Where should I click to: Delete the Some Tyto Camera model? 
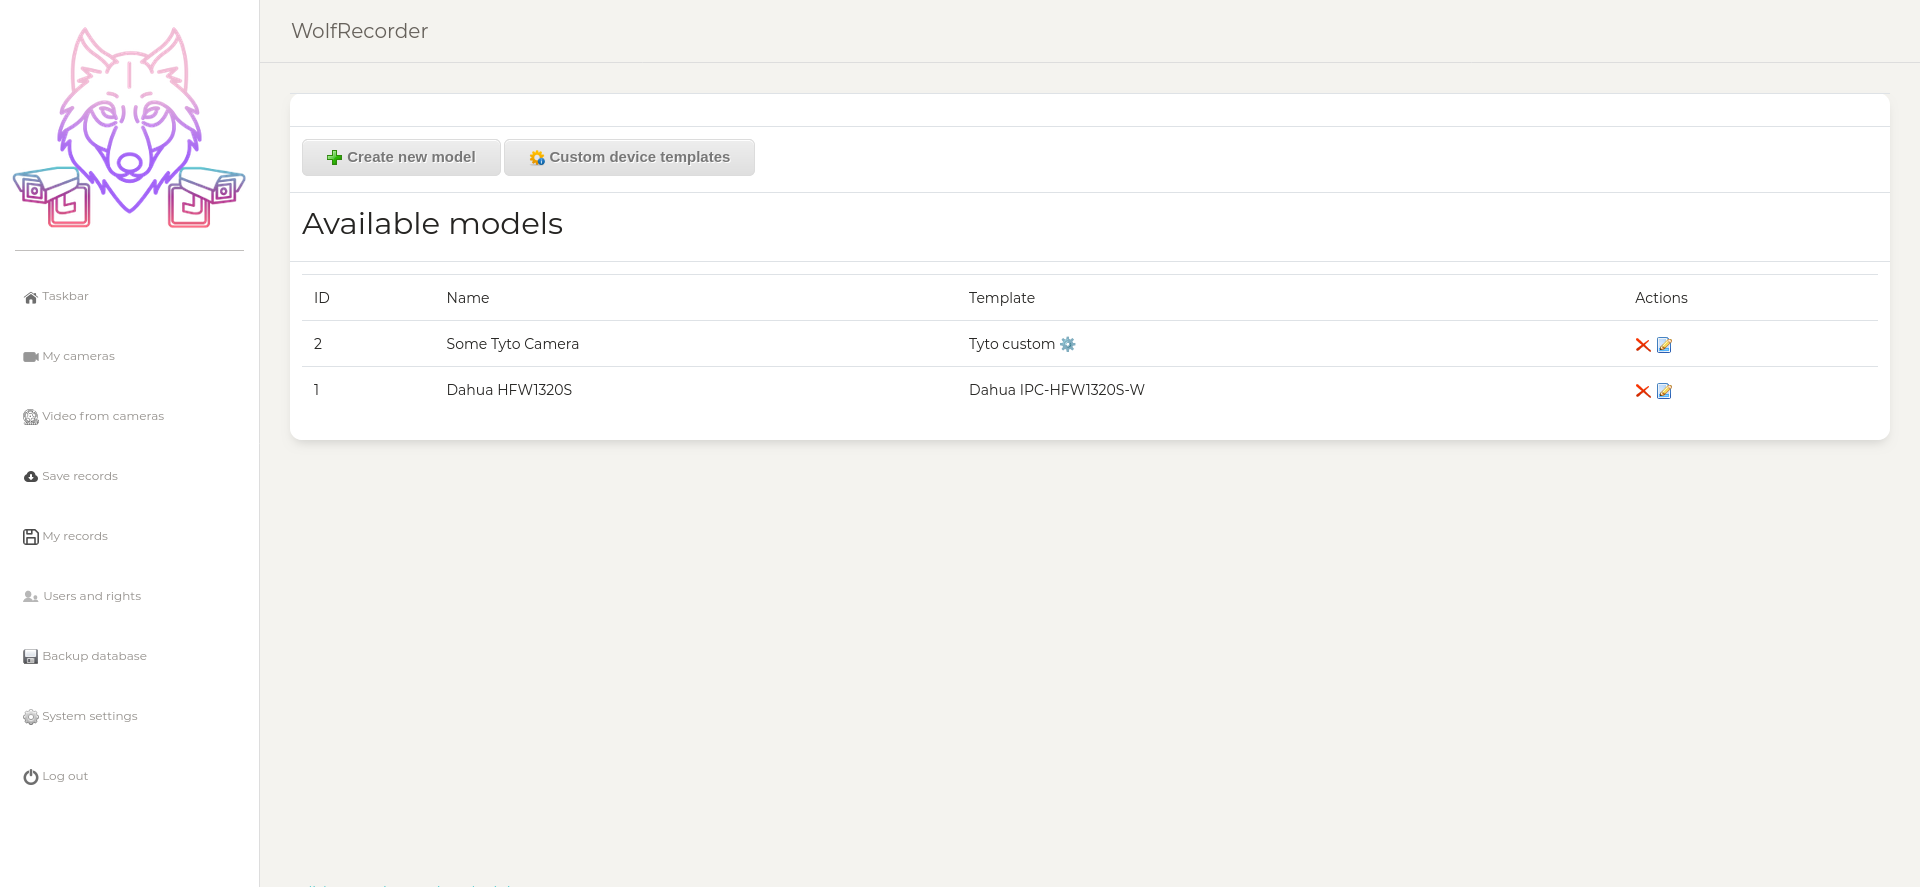click(x=1642, y=345)
